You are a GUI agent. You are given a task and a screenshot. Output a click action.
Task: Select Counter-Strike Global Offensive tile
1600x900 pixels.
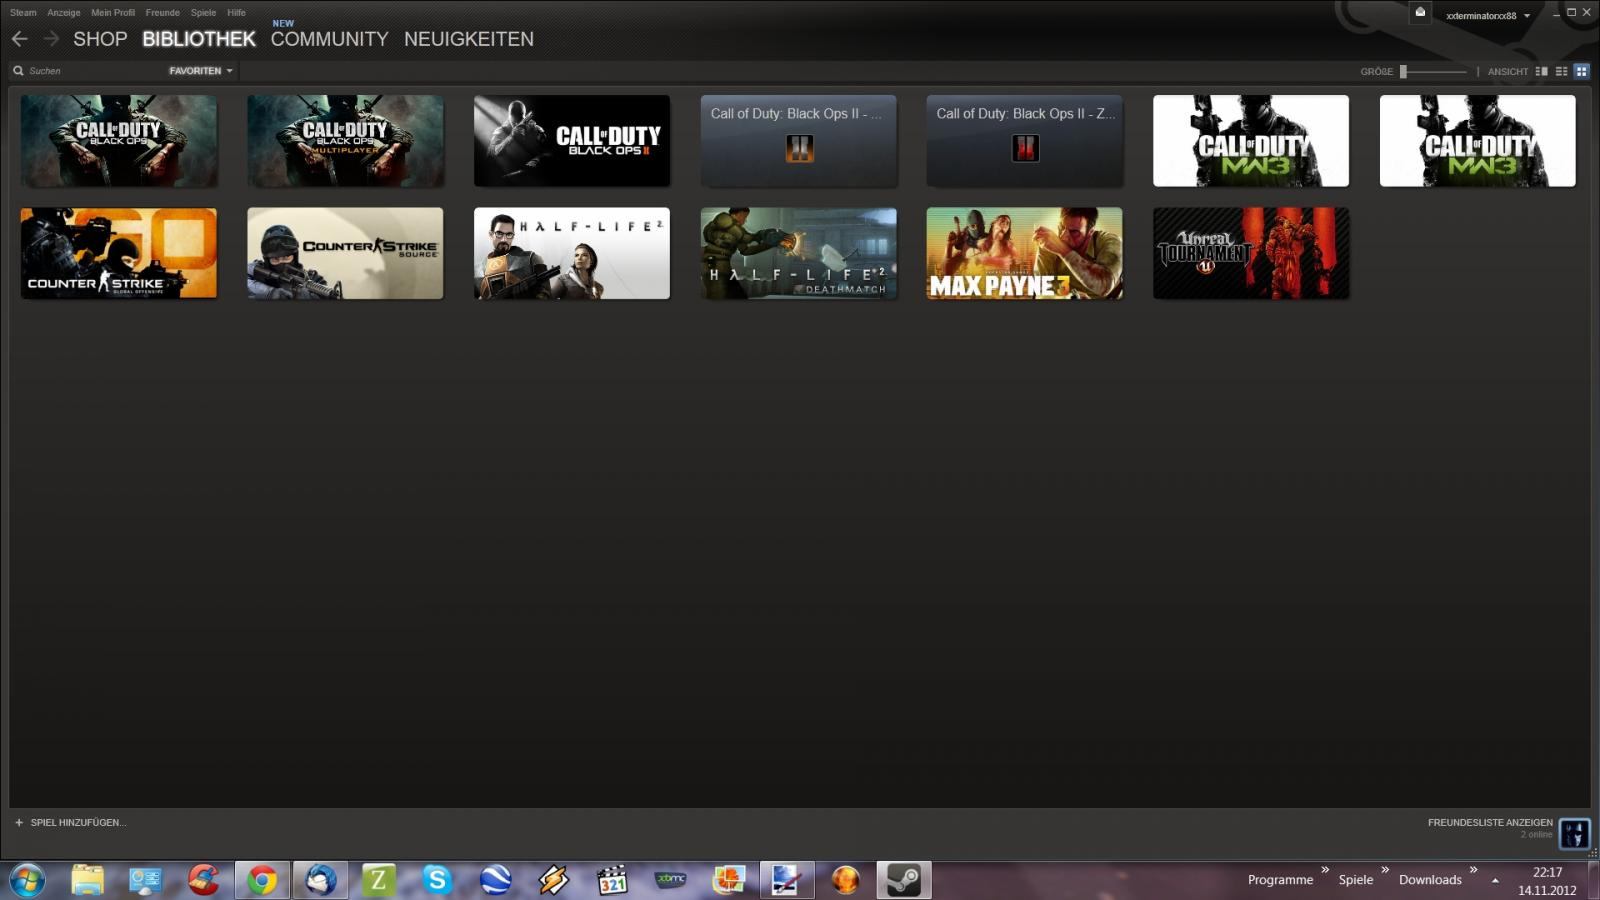(x=119, y=253)
